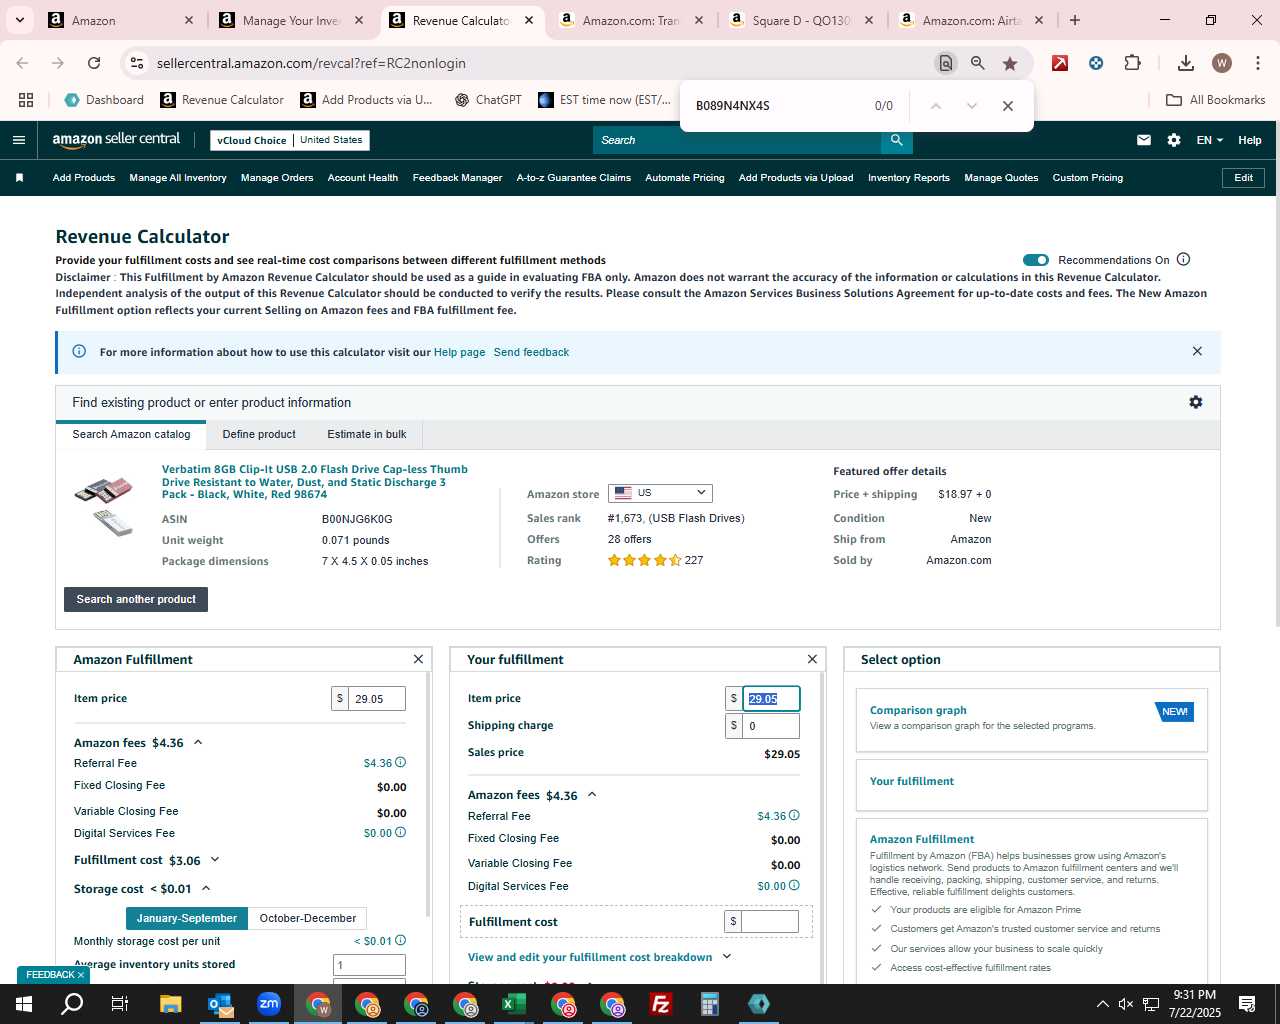This screenshot has width=1280, height=1024.
Task: Open the Help page link
Action: click(x=459, y=352)
